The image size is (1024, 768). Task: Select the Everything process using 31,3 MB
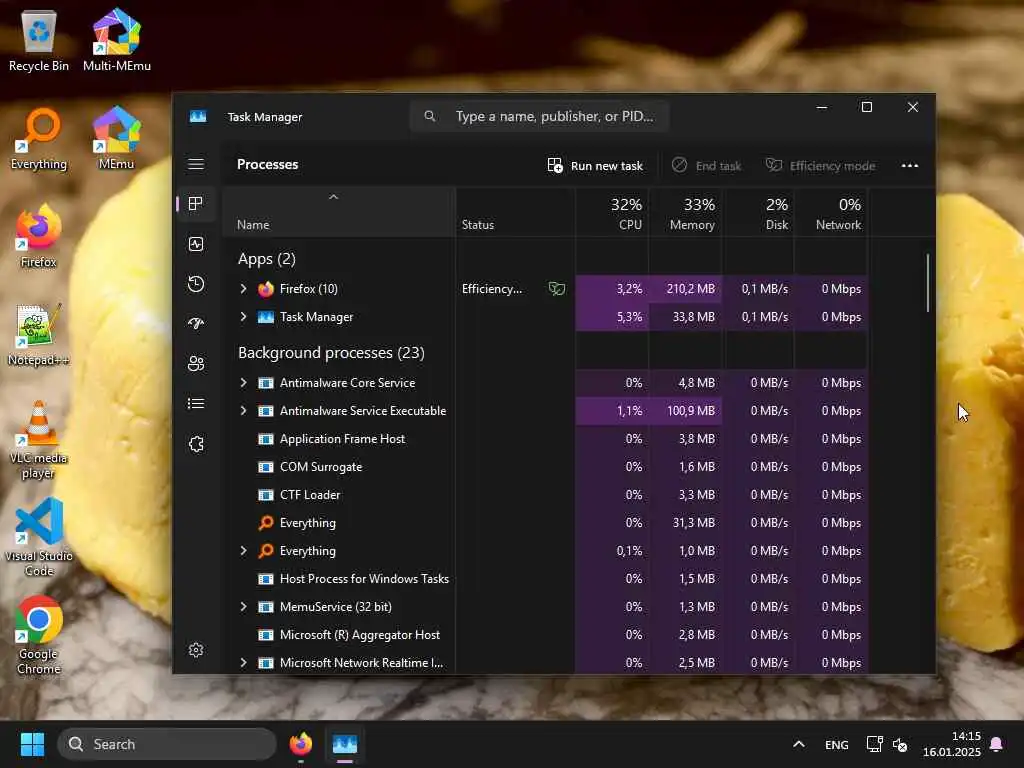click(545, 522)
